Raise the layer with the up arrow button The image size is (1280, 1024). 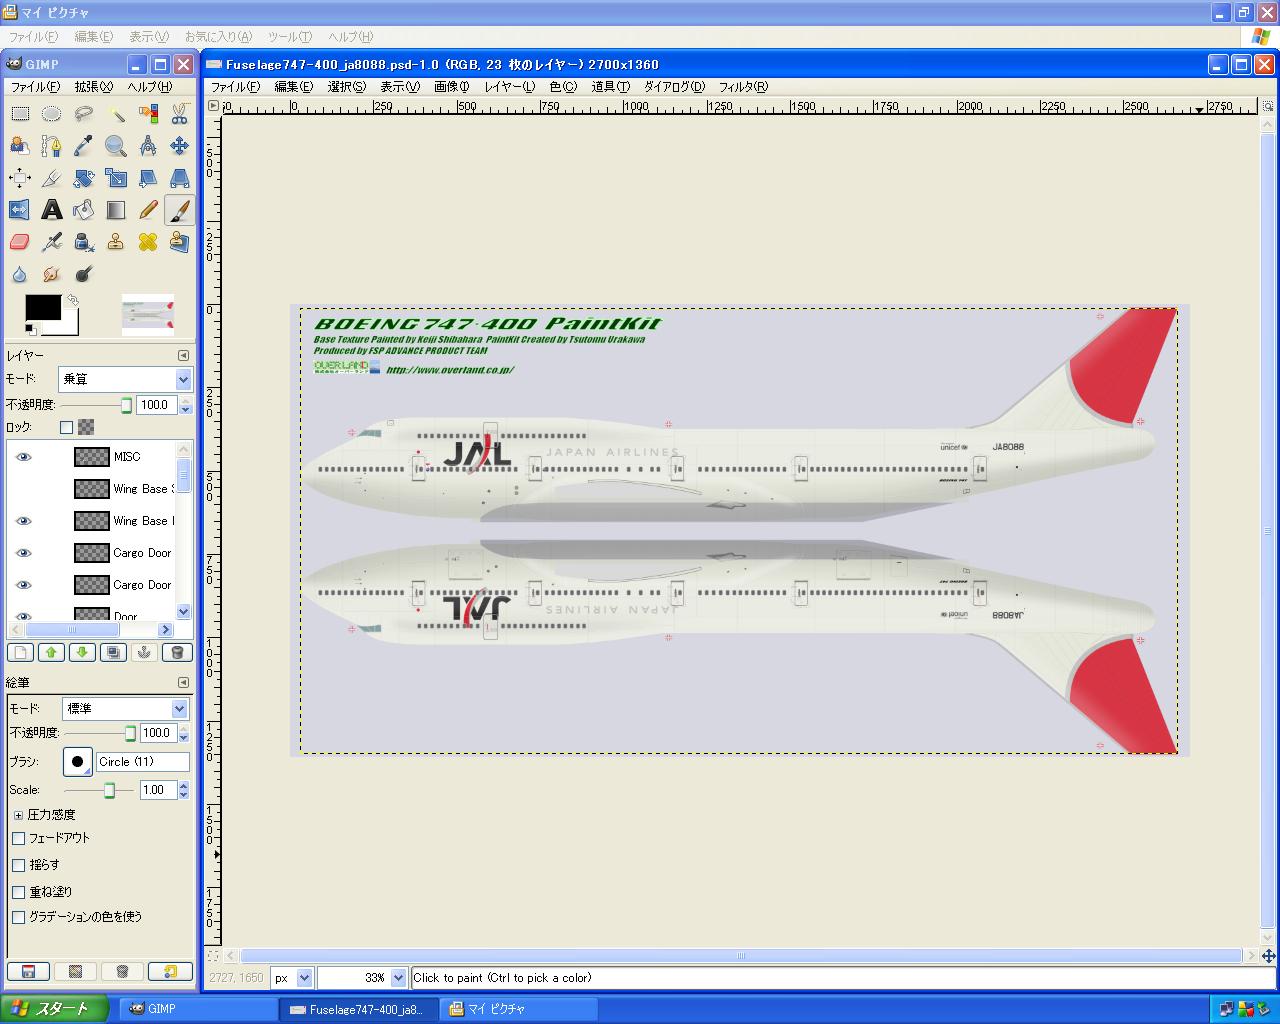[51, 653]
